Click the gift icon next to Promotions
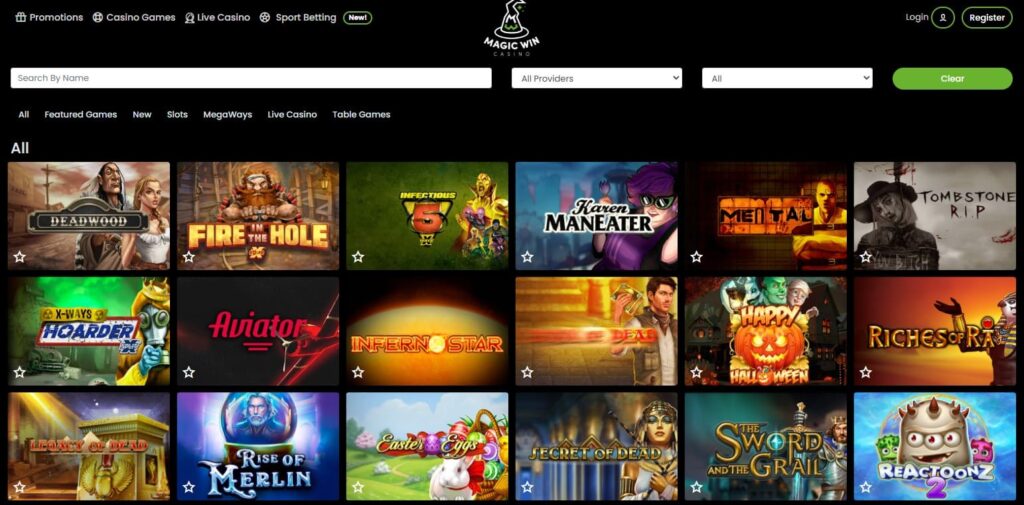This screenshot has width=1024, height=505. [21, 18]
